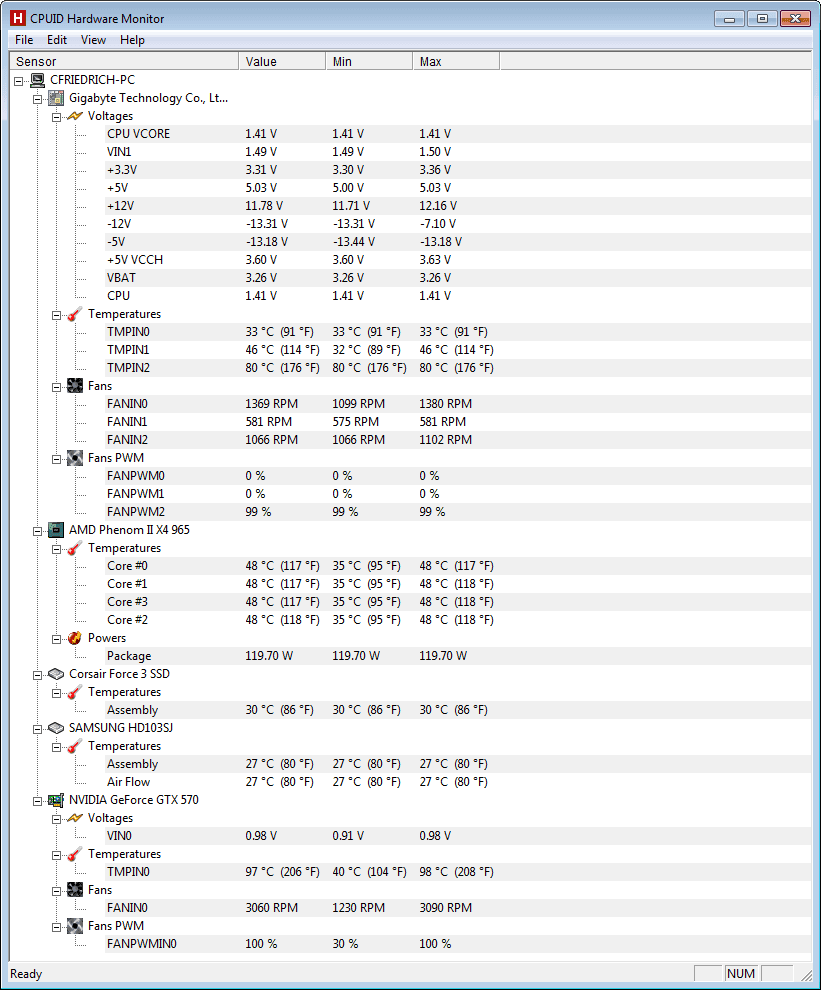Click the SAMSUNG HD103SJ hard drive icon
Viewport: 821px width, 990px height.
click(57, 728)
